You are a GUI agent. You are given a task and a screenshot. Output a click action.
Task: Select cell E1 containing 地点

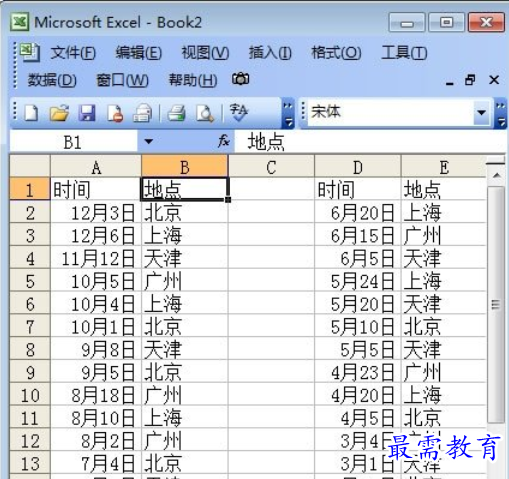444,189
